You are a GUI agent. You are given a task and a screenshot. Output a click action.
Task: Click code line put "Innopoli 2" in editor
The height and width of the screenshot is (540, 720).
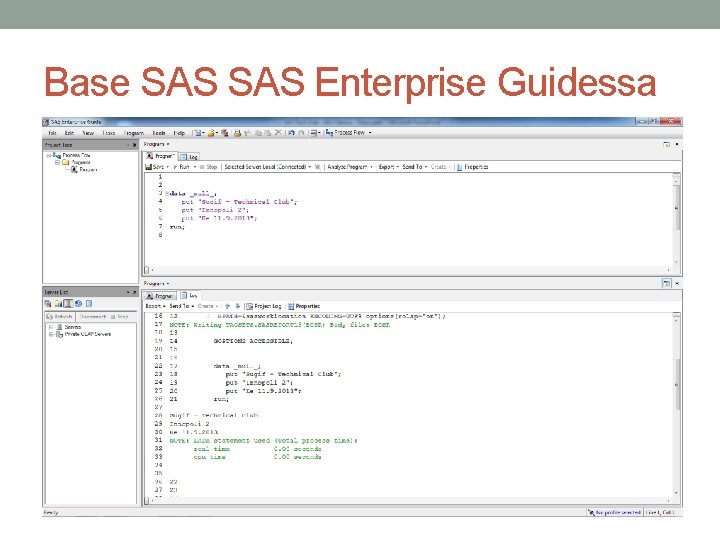[x=215, y=210]
